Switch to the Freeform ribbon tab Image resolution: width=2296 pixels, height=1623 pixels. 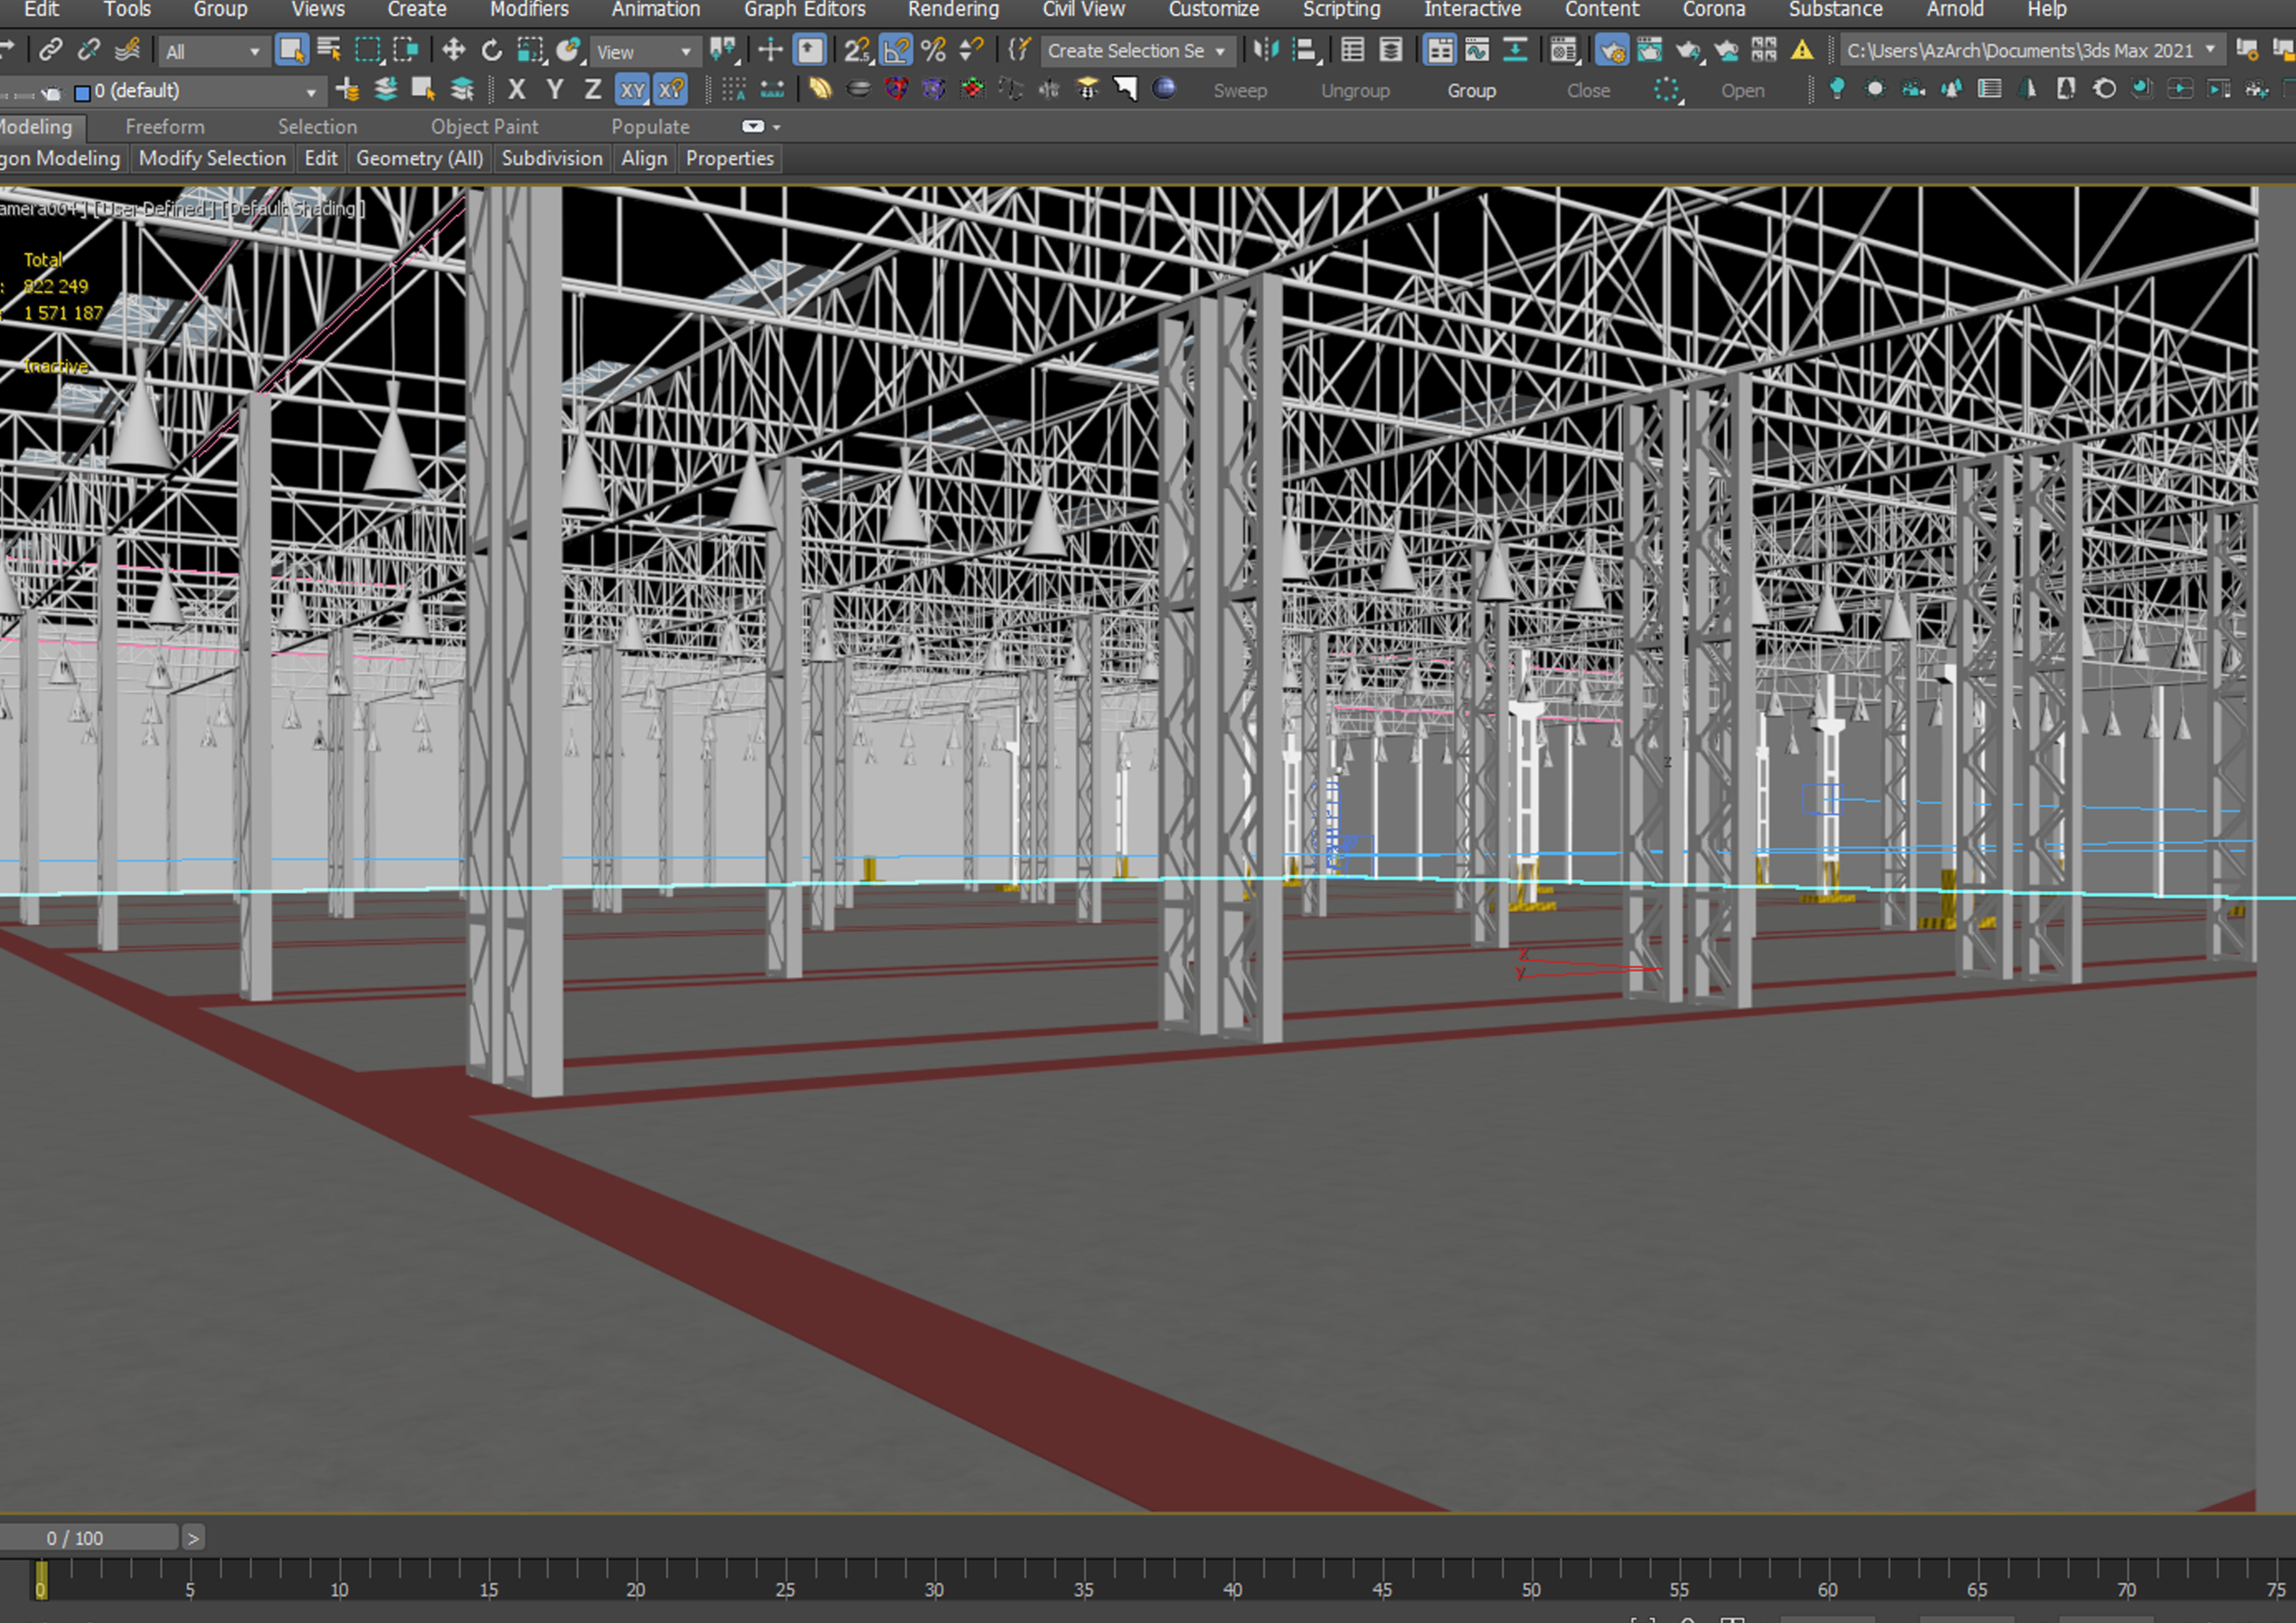[165, 127]
